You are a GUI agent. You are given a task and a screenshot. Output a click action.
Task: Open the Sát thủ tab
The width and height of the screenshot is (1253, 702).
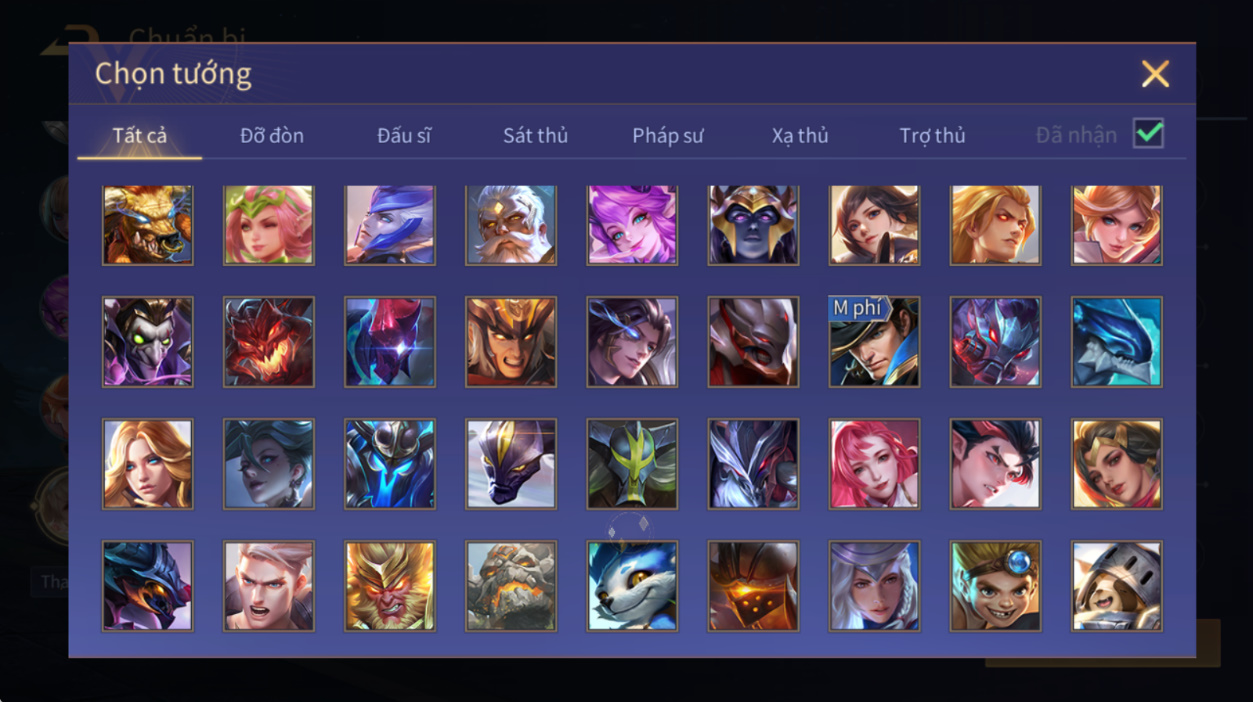point(535,135)
